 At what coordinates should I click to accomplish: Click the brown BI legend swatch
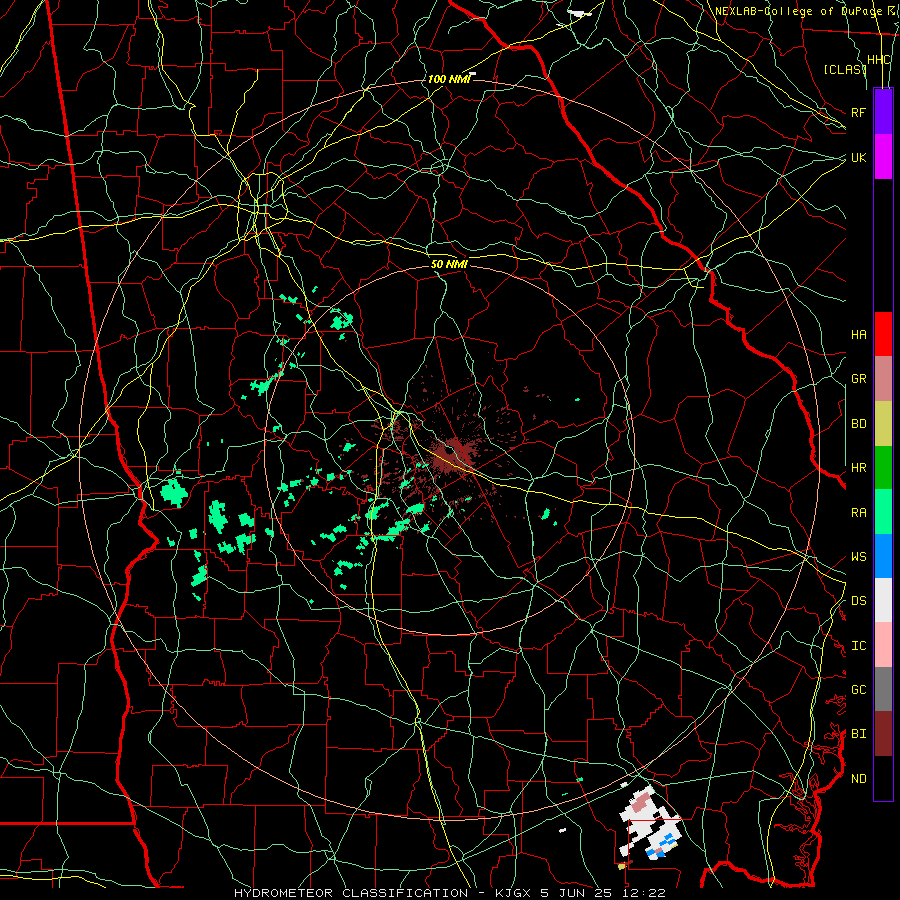tap(883, 734)
